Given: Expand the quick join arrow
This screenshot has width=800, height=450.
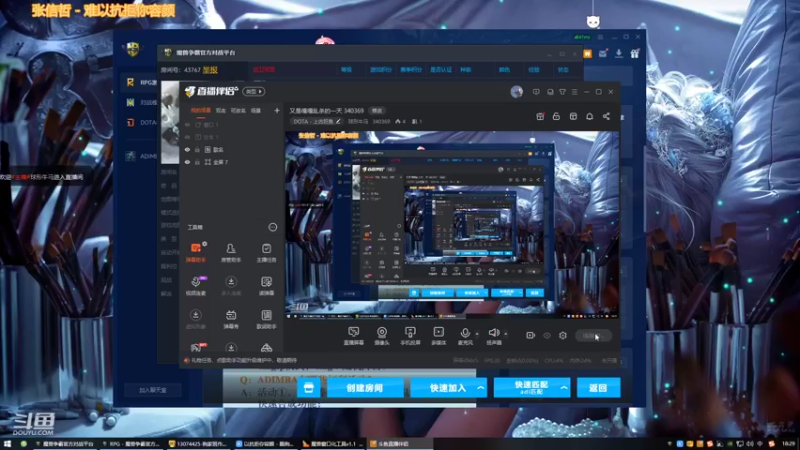Looking at the screenshot, I should (481, 388).
